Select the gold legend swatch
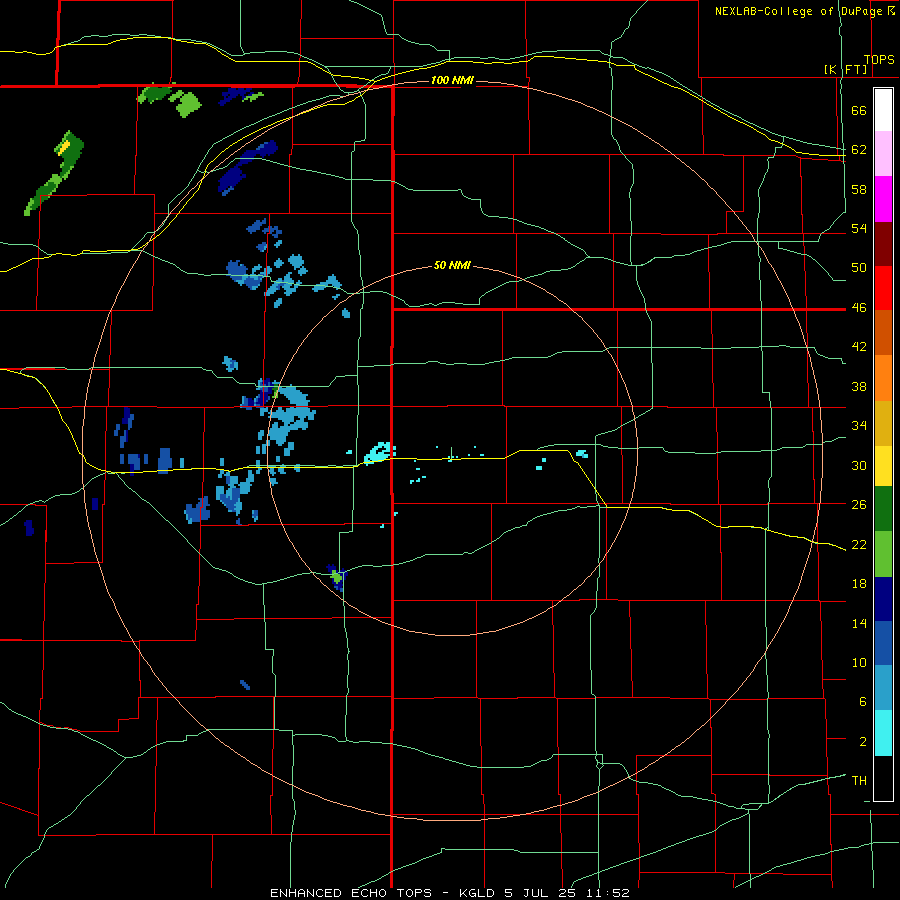 (883, 423)
